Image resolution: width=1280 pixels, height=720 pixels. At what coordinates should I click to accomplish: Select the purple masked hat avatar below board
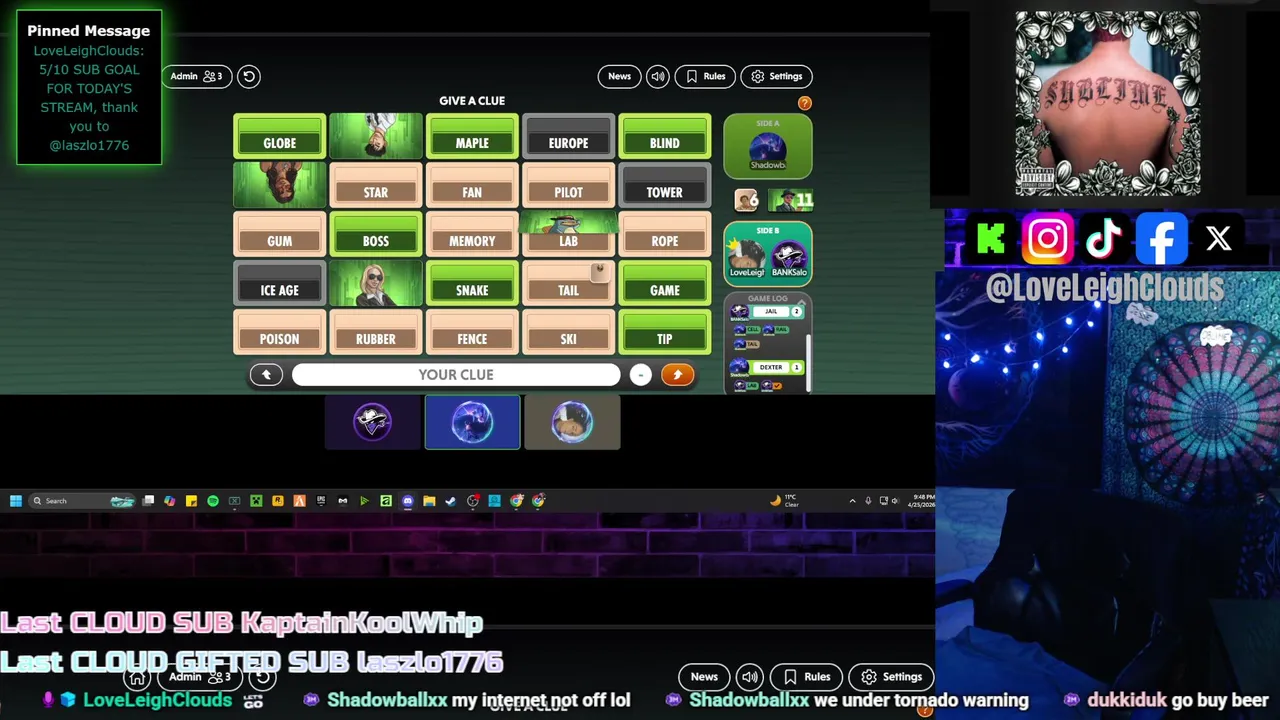click(373, 422)
